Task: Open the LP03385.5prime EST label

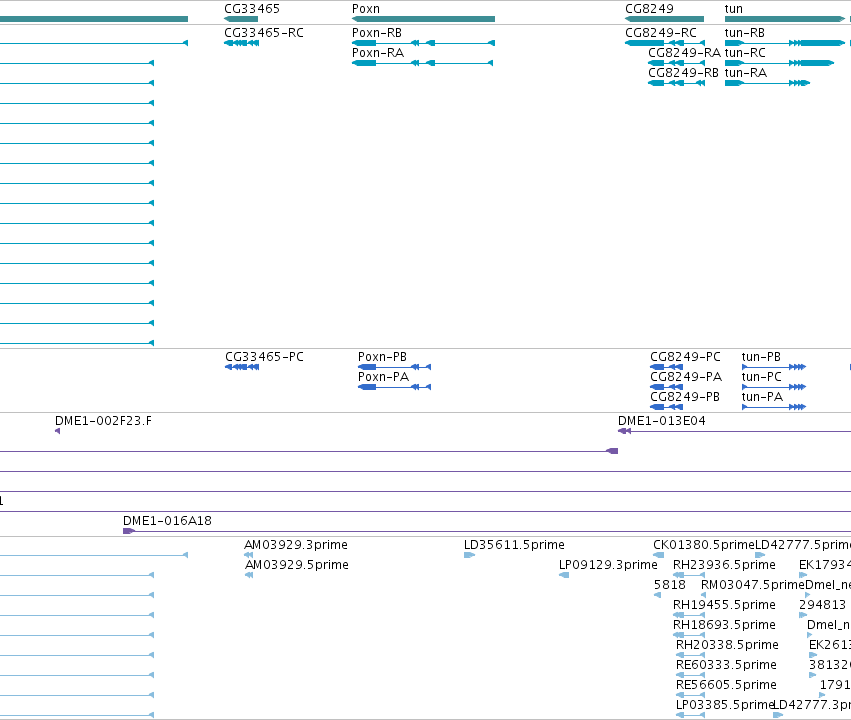Action: pos(725,705)
